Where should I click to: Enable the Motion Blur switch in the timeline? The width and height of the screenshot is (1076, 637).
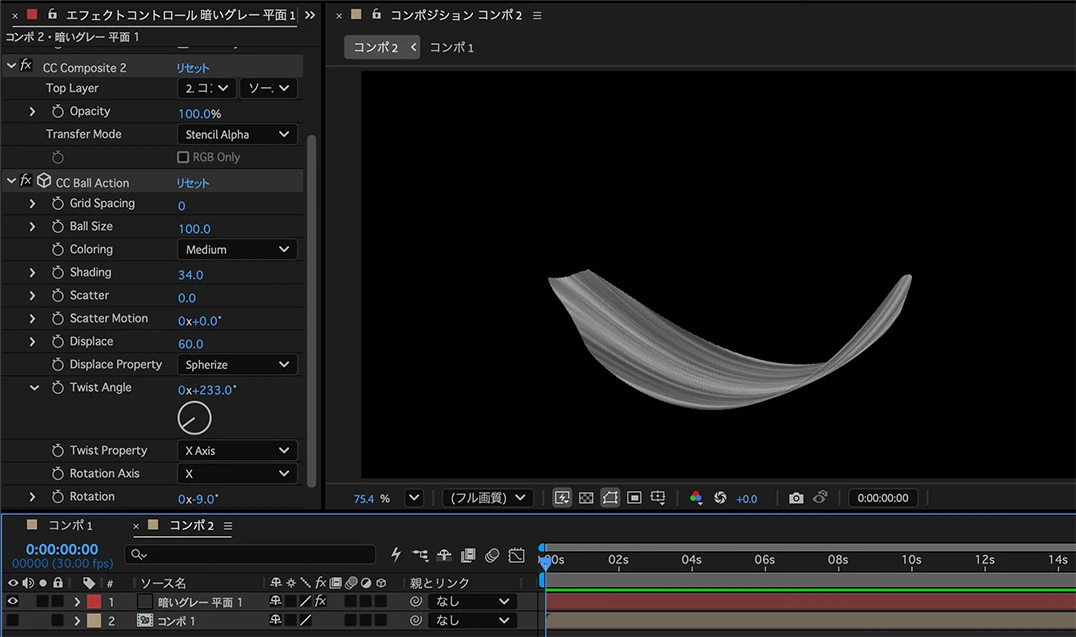pyautogui.click(x=491, y=554)
